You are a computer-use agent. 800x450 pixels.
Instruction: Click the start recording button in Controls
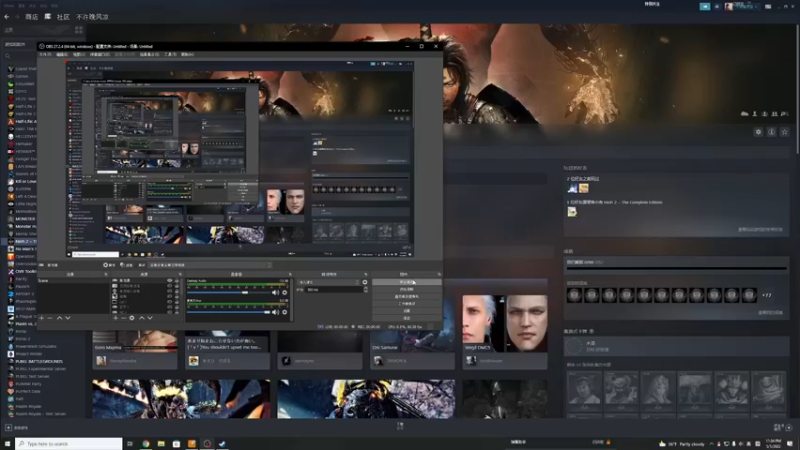(x=406, y=289)
